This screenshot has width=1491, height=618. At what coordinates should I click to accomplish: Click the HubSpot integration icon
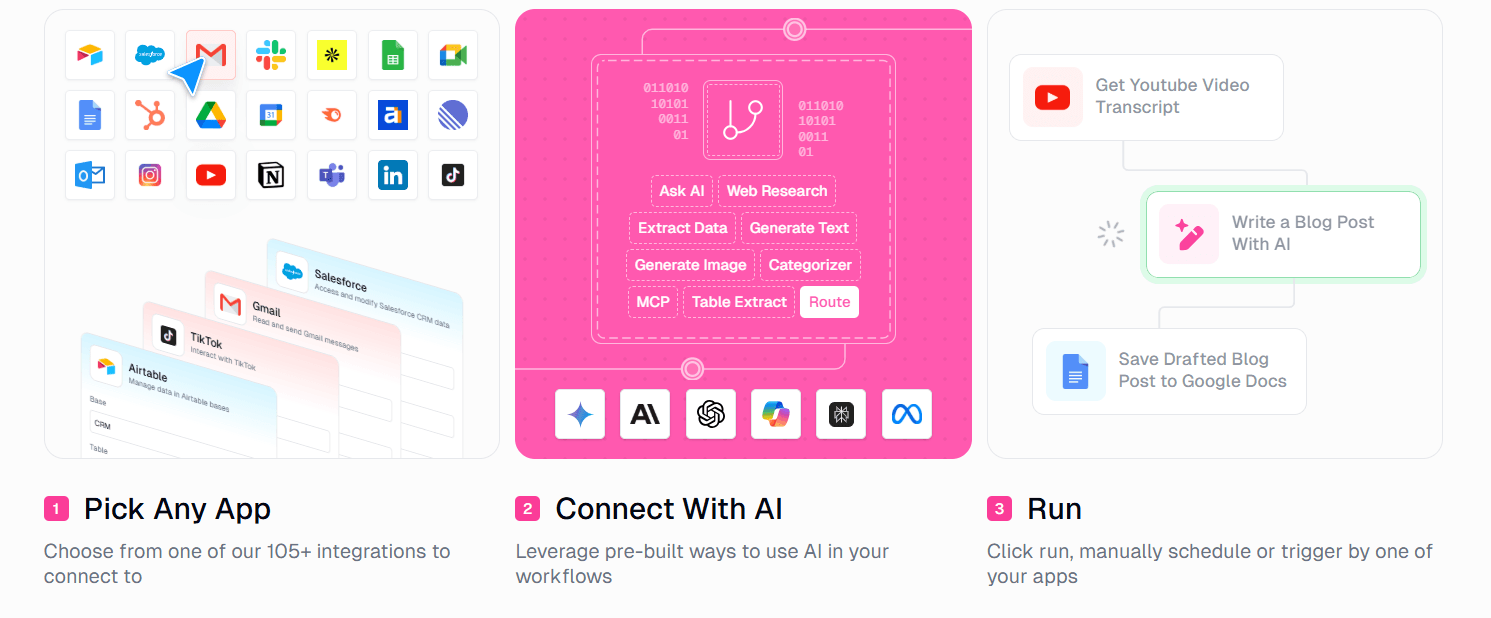pos(150,115)
